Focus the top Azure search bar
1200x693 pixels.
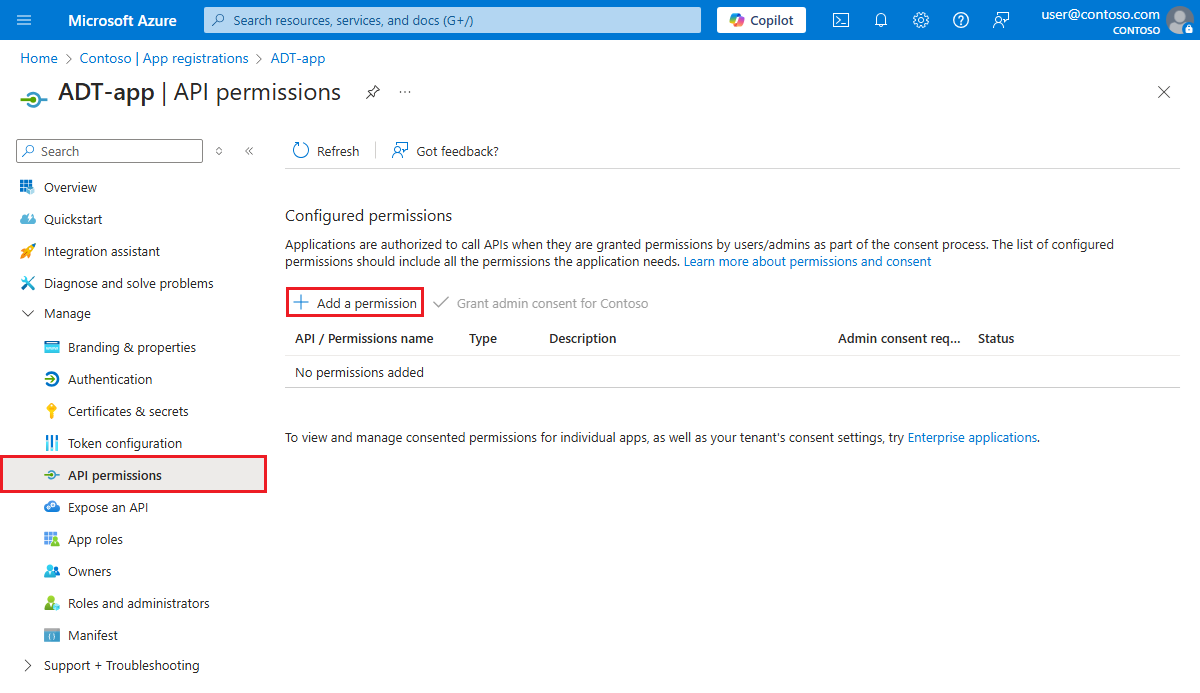click(x=452, y=20)
